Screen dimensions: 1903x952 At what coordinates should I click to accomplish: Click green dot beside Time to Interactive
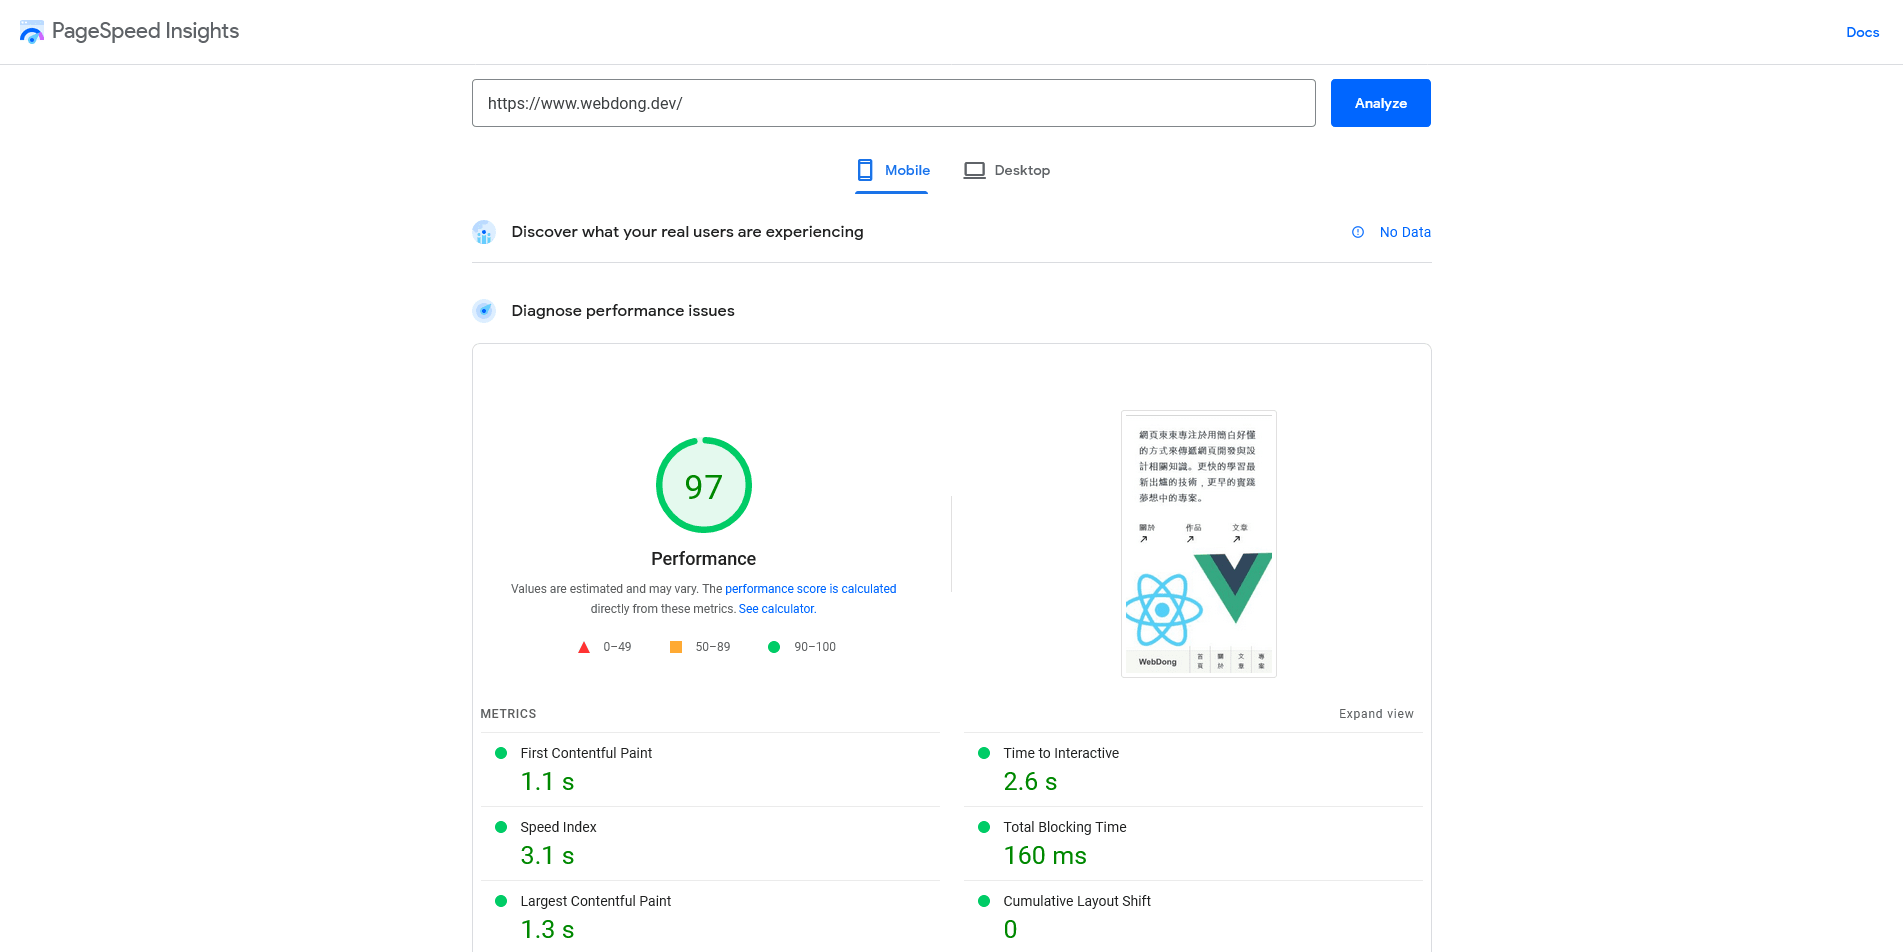point(984,753)
